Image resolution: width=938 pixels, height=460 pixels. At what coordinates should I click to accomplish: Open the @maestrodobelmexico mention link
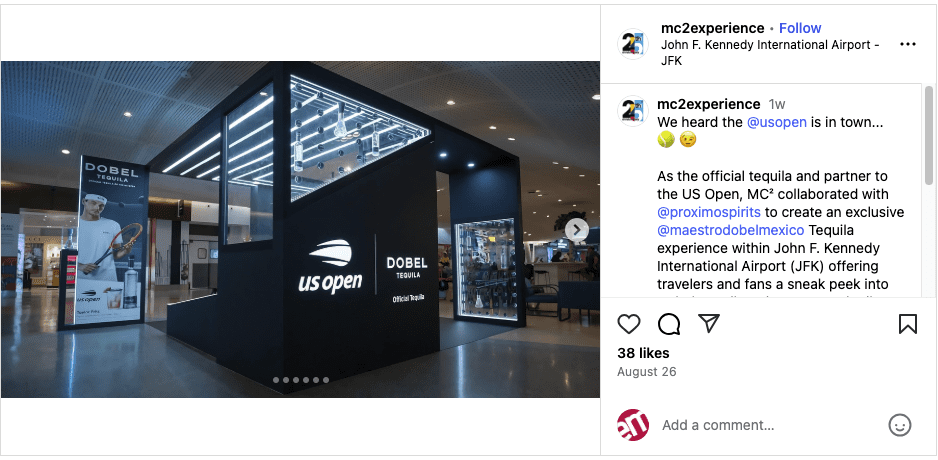coord(730,230)
